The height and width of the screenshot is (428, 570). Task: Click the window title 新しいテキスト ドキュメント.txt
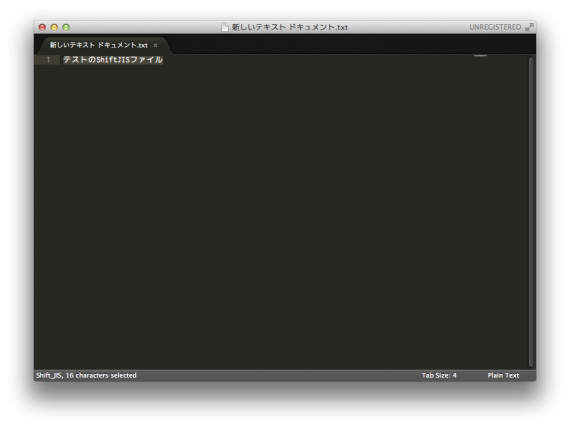tap(290, 27)
